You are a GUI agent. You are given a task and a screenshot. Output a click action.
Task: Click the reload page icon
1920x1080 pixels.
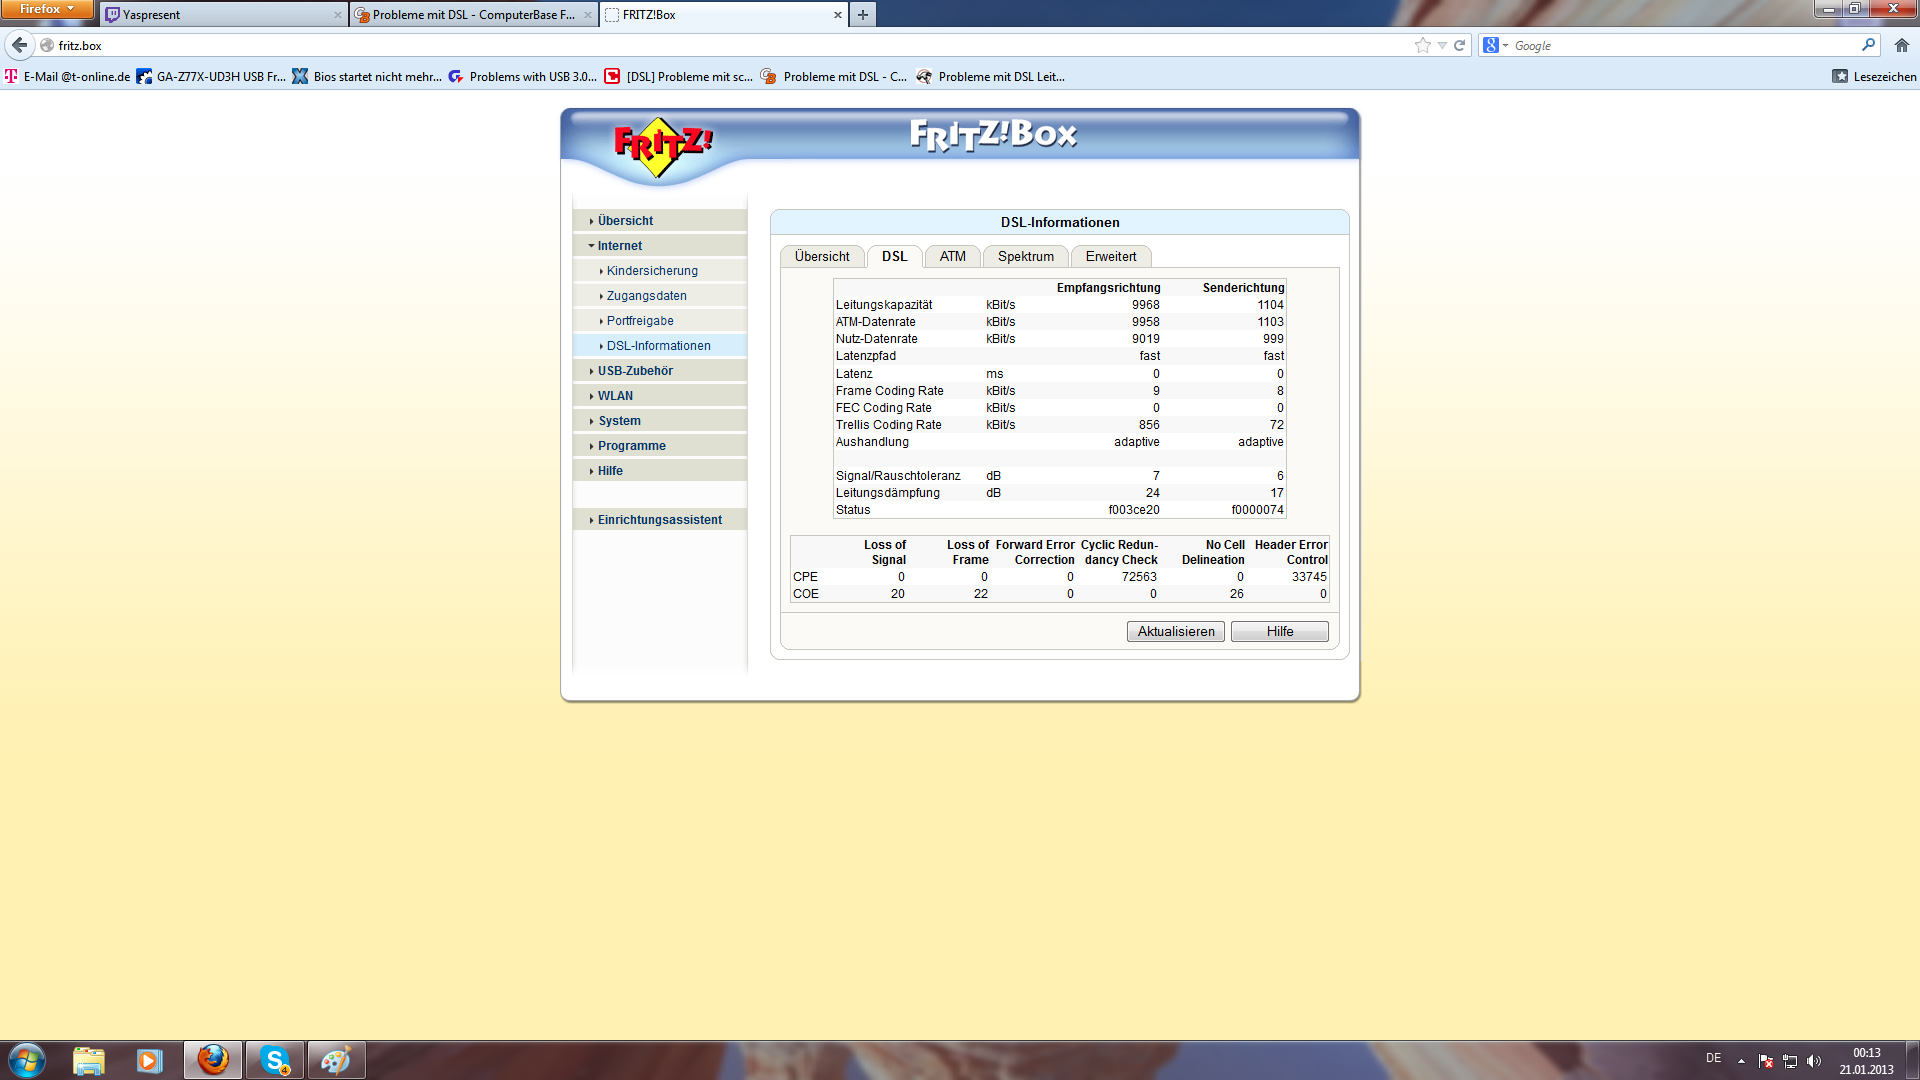(1459, 45)
